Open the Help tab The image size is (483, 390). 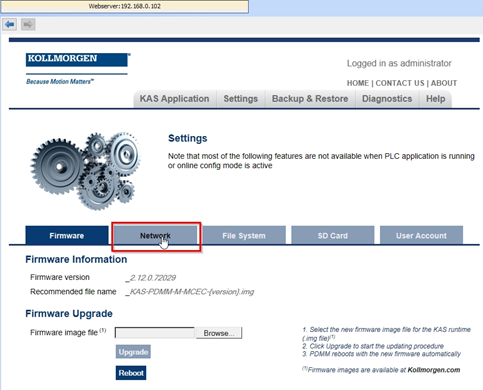point(436,99)
